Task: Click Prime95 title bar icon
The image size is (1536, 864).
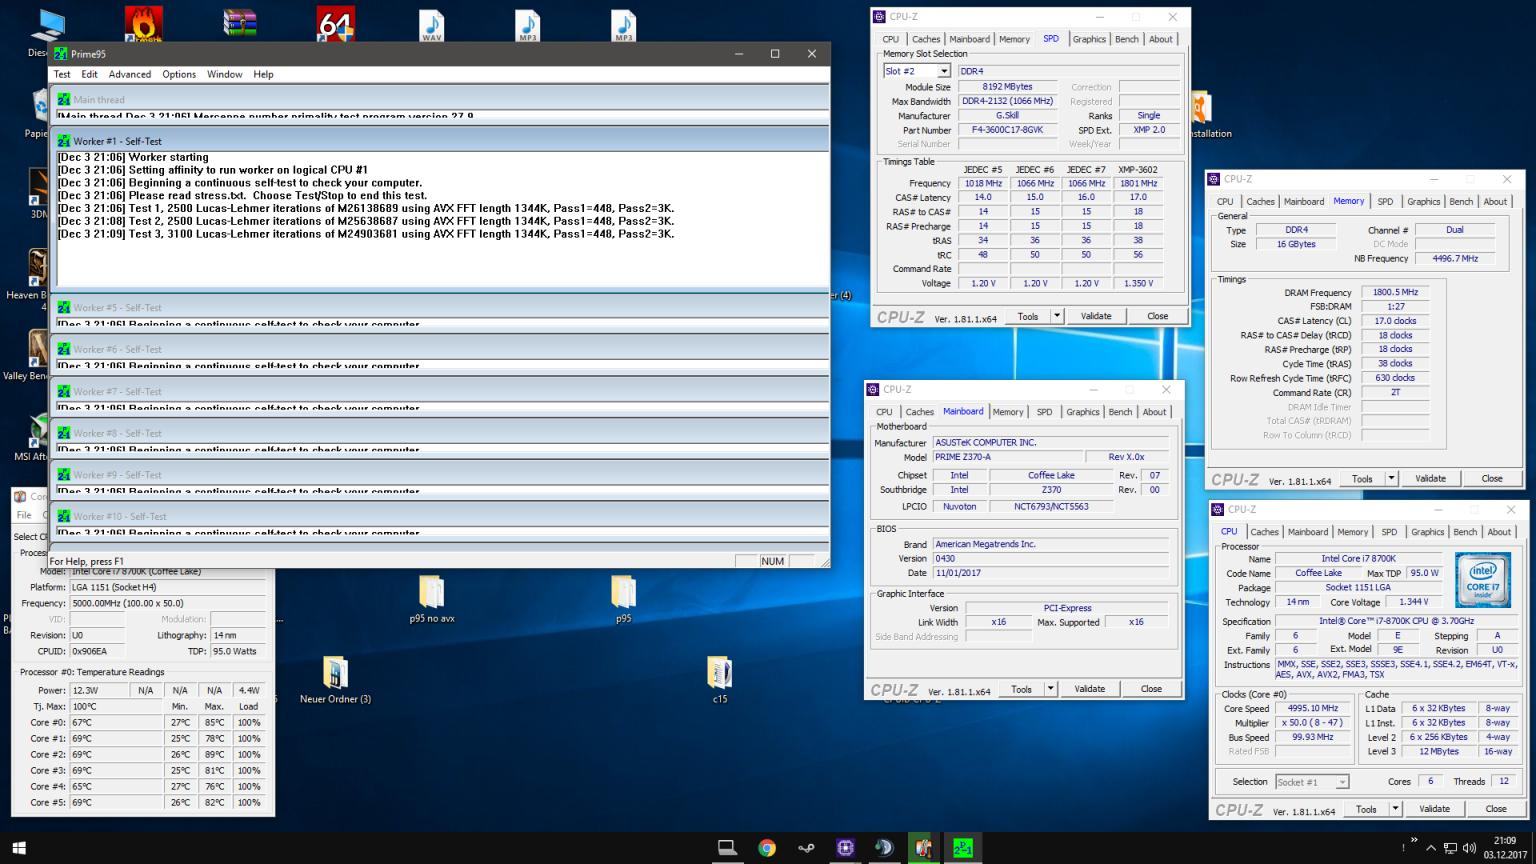Action: 61,54
